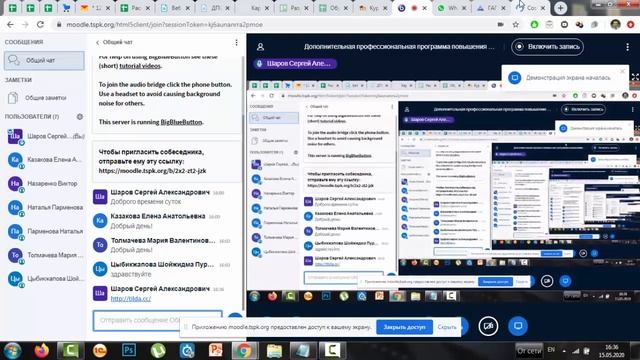
Task: Toggle the webcam share button
Action: point(488,326)
